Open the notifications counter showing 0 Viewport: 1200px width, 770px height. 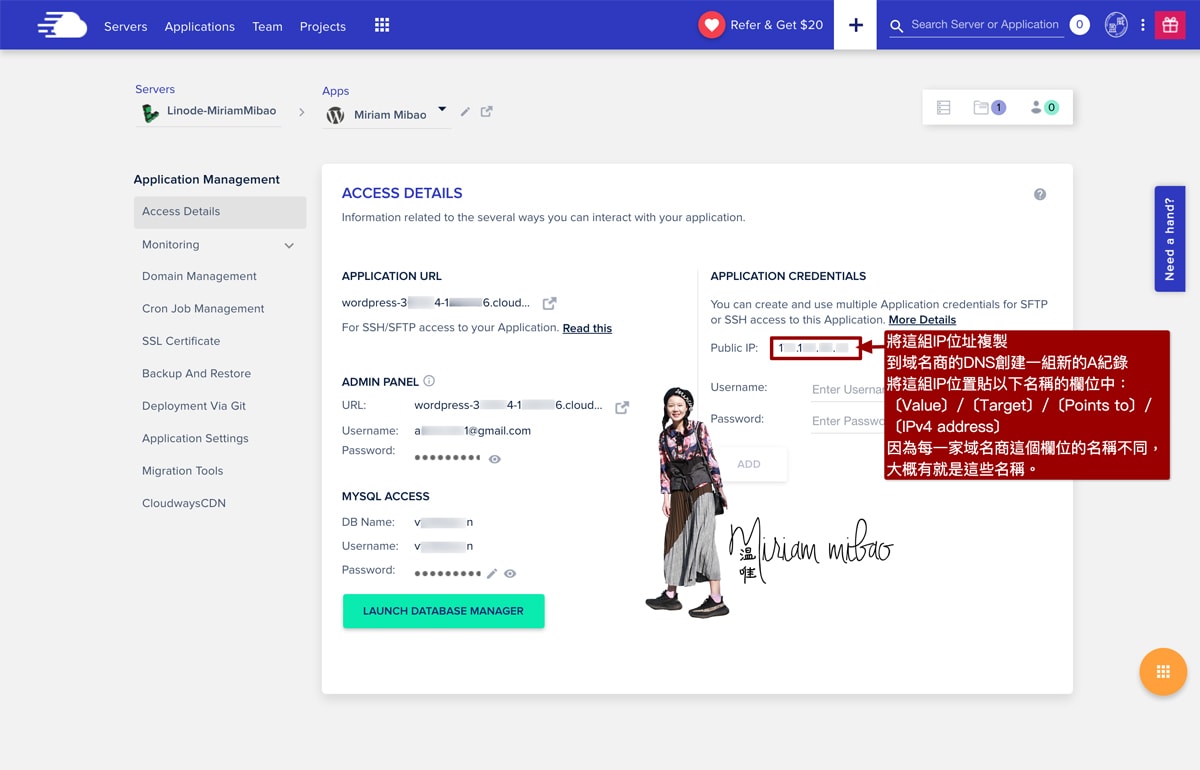pos(1079,25)
